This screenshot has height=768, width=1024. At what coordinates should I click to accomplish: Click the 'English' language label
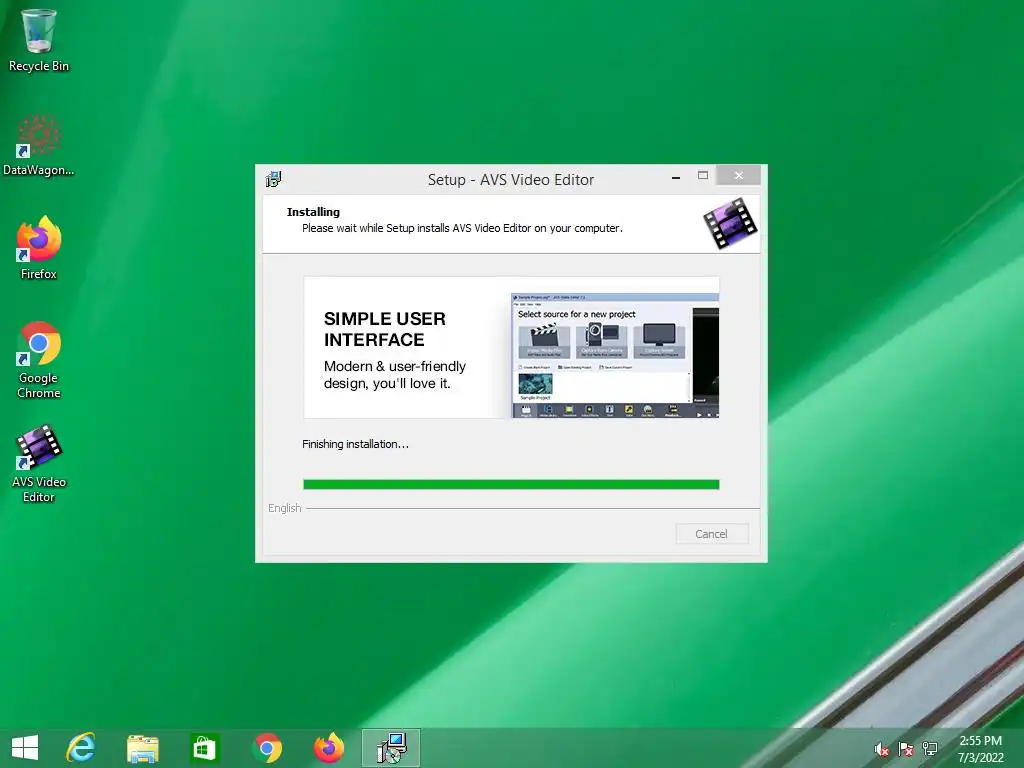(x=285, y=508)
